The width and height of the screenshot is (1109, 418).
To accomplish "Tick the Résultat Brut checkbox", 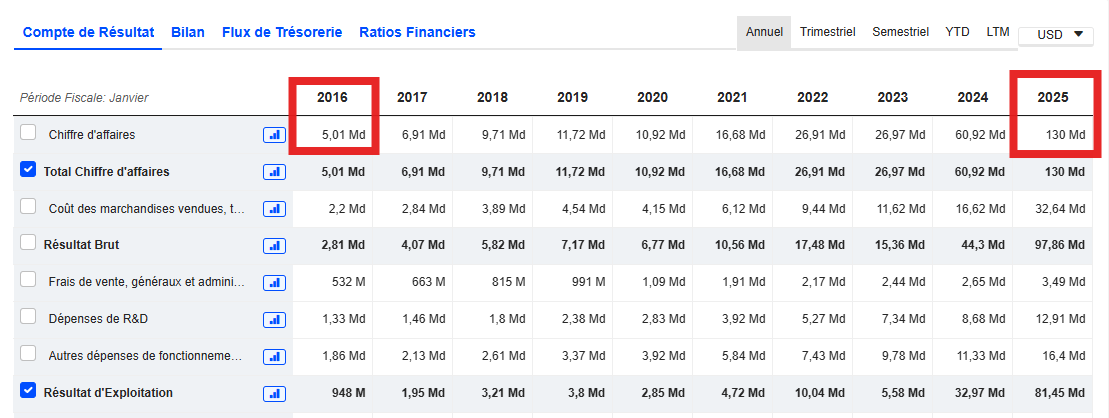I will [x=28, y=244].
